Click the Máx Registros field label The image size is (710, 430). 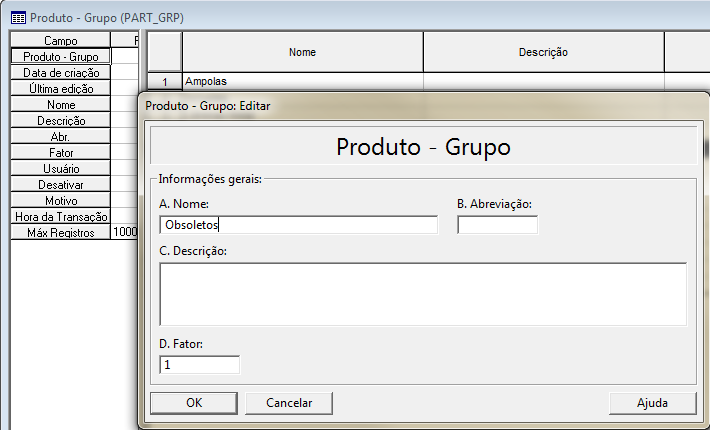61,233
